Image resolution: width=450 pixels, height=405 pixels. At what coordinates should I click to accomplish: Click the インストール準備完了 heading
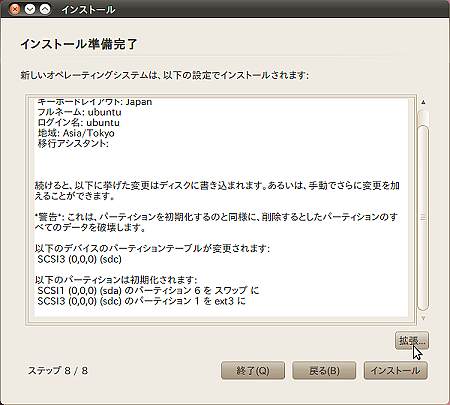(79, 44)
